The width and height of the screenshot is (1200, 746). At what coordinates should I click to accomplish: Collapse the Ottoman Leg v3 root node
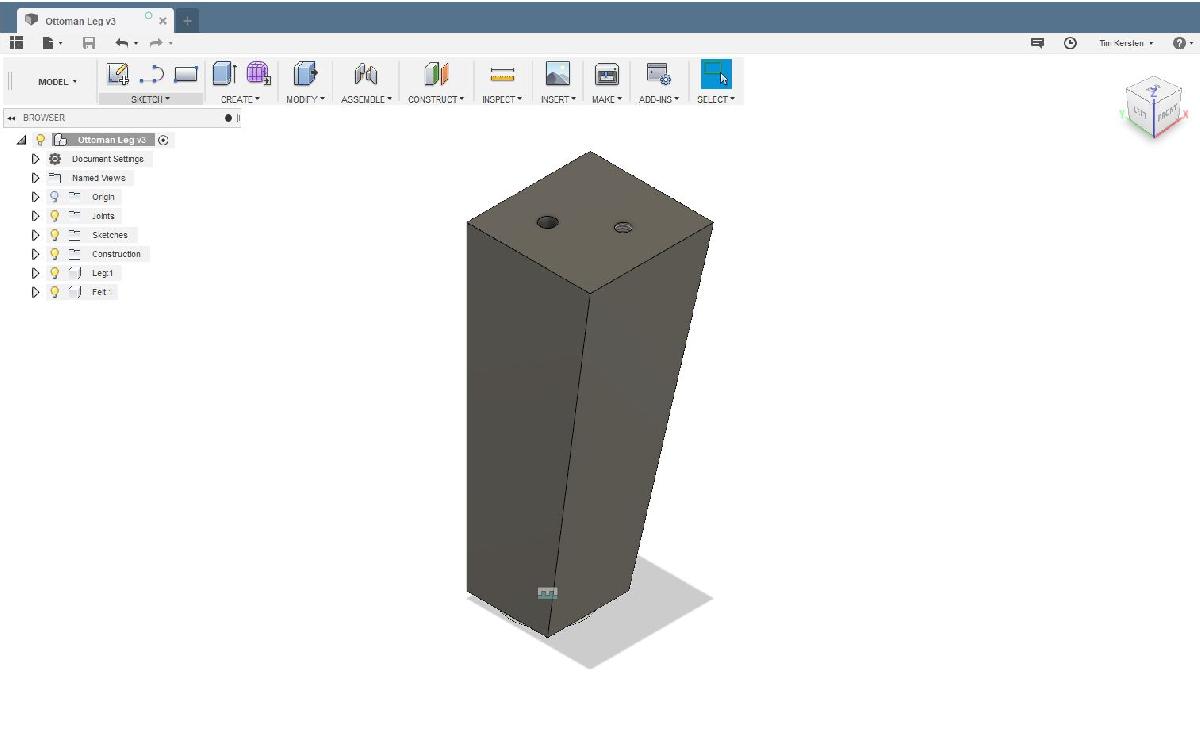coord(22,140)
